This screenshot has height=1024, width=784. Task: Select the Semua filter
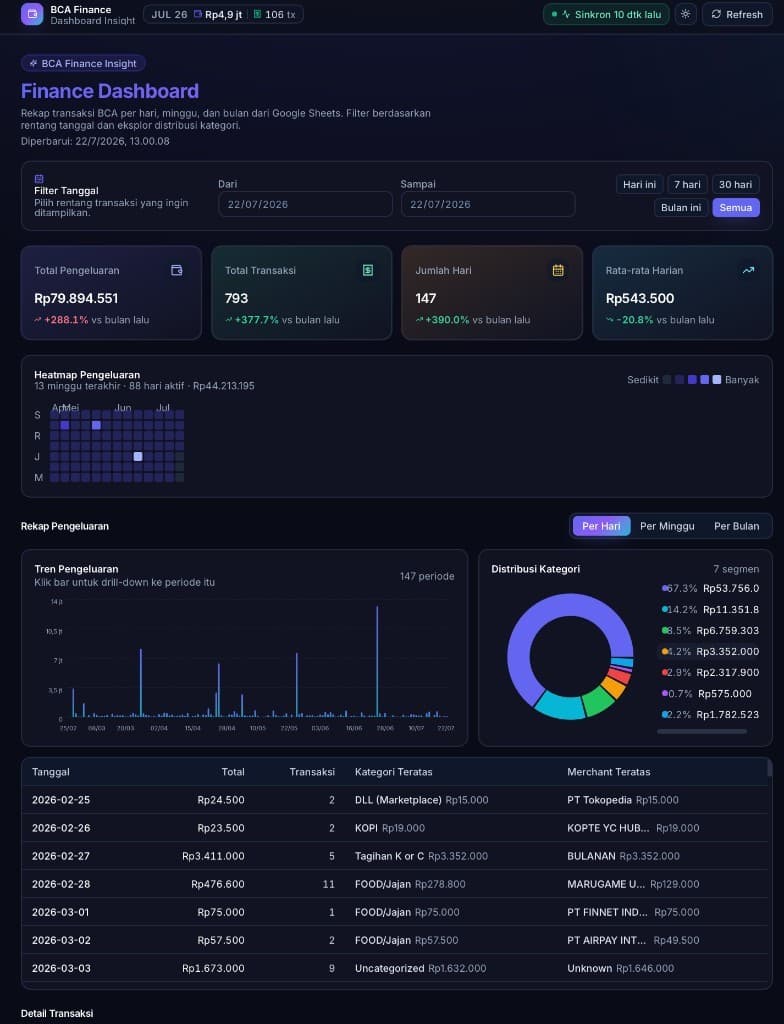click(736, 208)
